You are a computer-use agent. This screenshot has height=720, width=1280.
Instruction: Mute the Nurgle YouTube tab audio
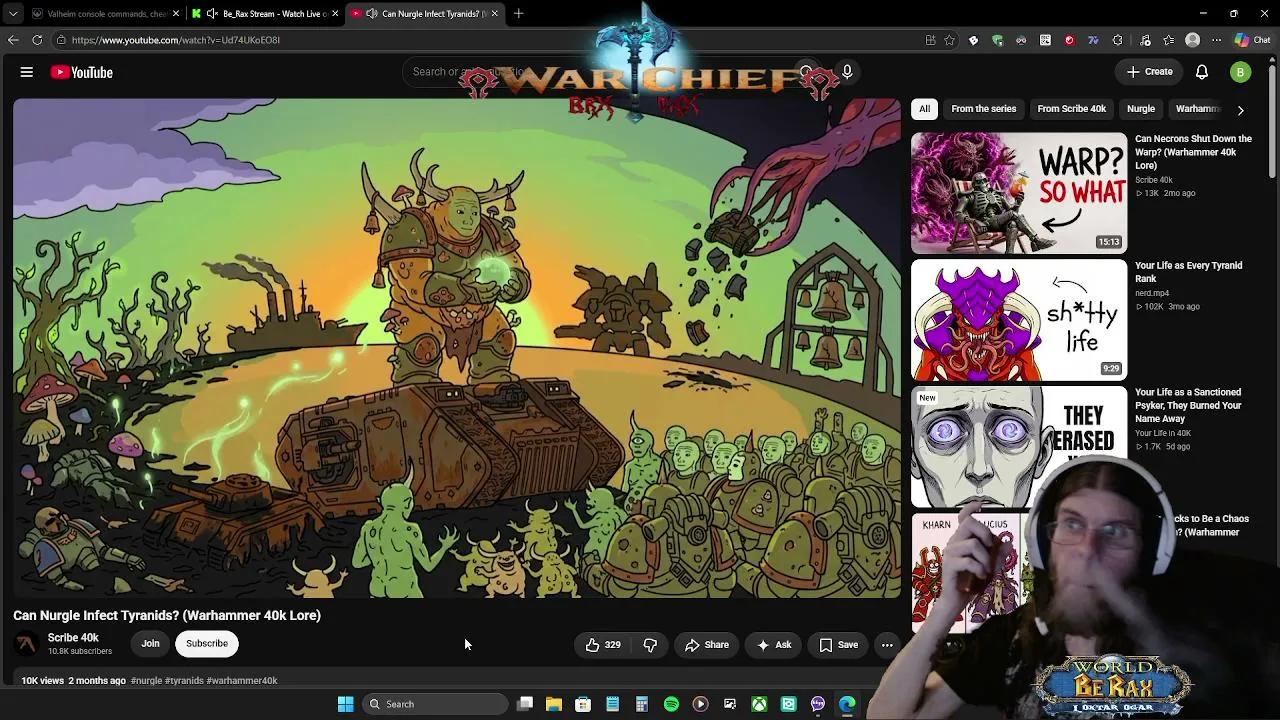pyautogui.click(x=372, y=14)
